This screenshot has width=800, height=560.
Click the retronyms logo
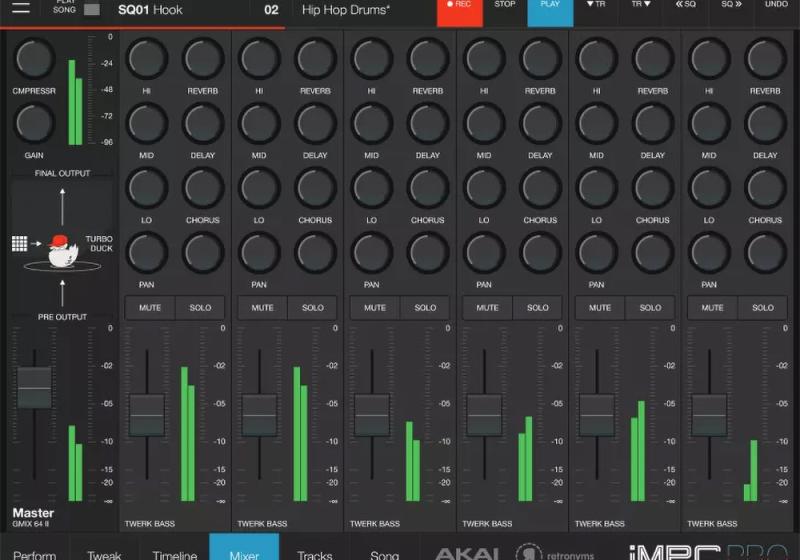[555, 552]
